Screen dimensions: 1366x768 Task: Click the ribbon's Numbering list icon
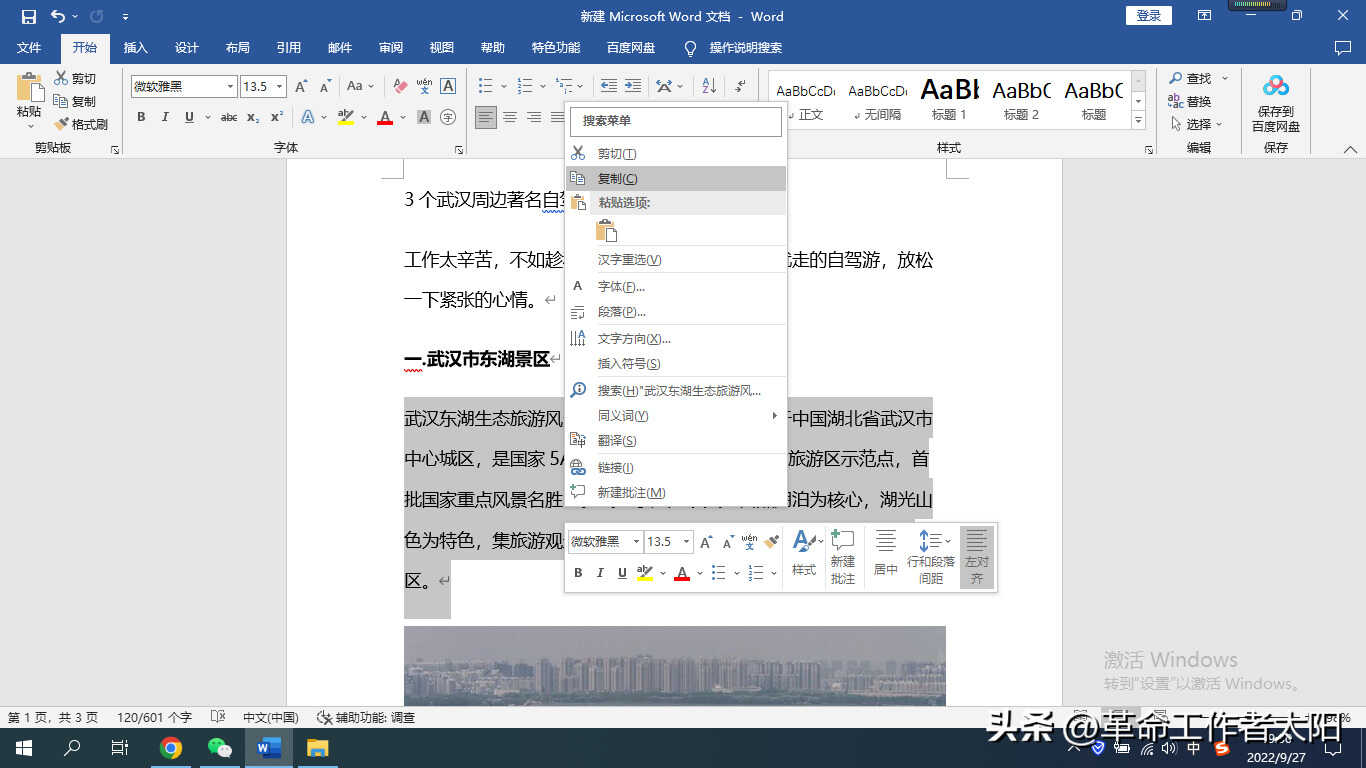[524, 87]
